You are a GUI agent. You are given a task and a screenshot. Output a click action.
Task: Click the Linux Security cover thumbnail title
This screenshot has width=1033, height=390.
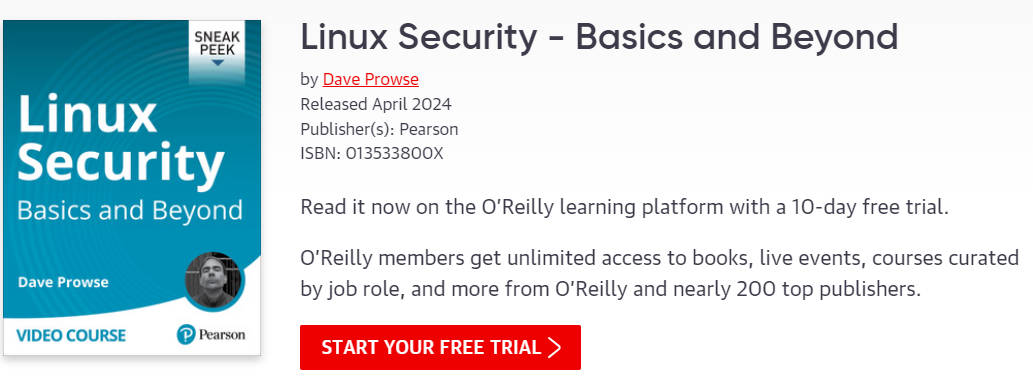tap(121, 139)
